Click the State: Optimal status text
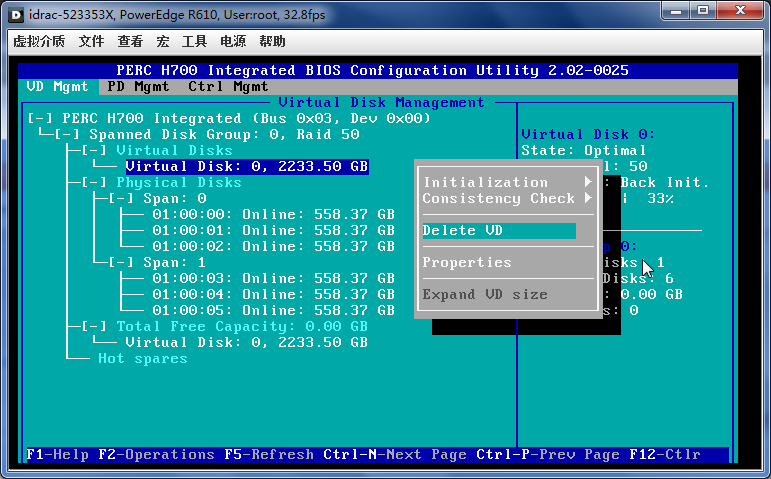771x479 pixels. (x=584, y=150)
